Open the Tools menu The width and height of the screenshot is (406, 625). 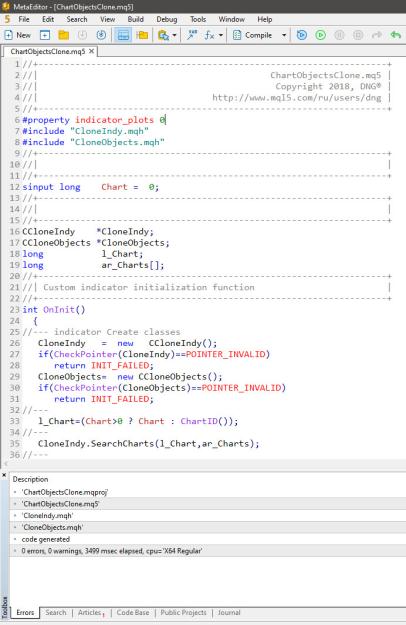(198, 19)
